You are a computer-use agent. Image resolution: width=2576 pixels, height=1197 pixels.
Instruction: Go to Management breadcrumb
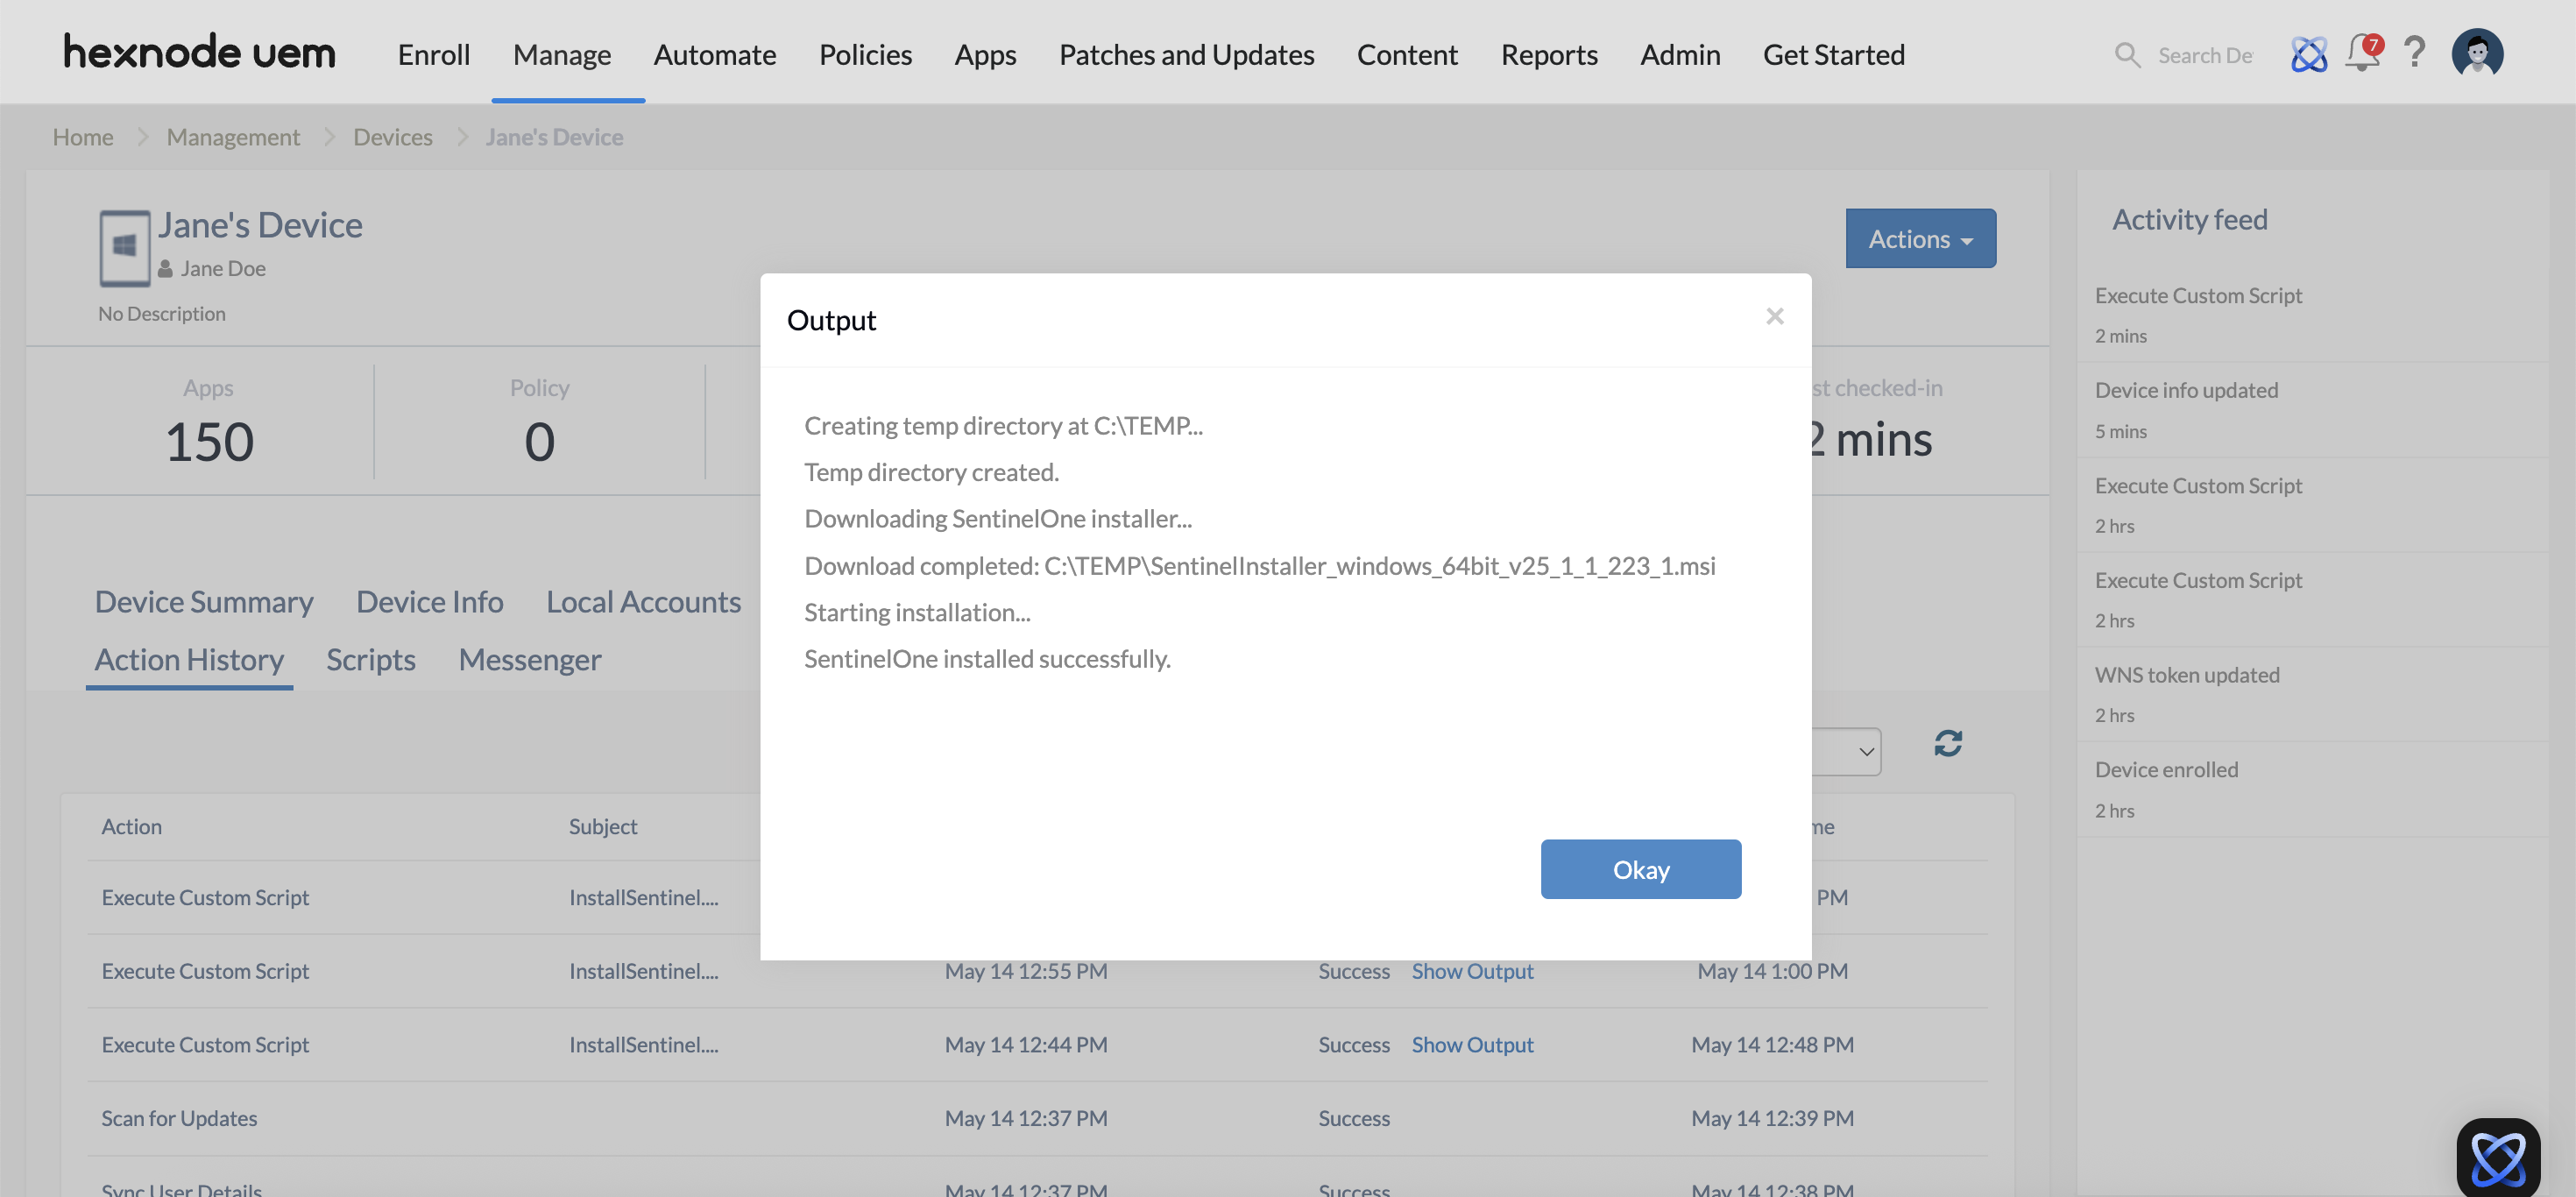point(233,136)
